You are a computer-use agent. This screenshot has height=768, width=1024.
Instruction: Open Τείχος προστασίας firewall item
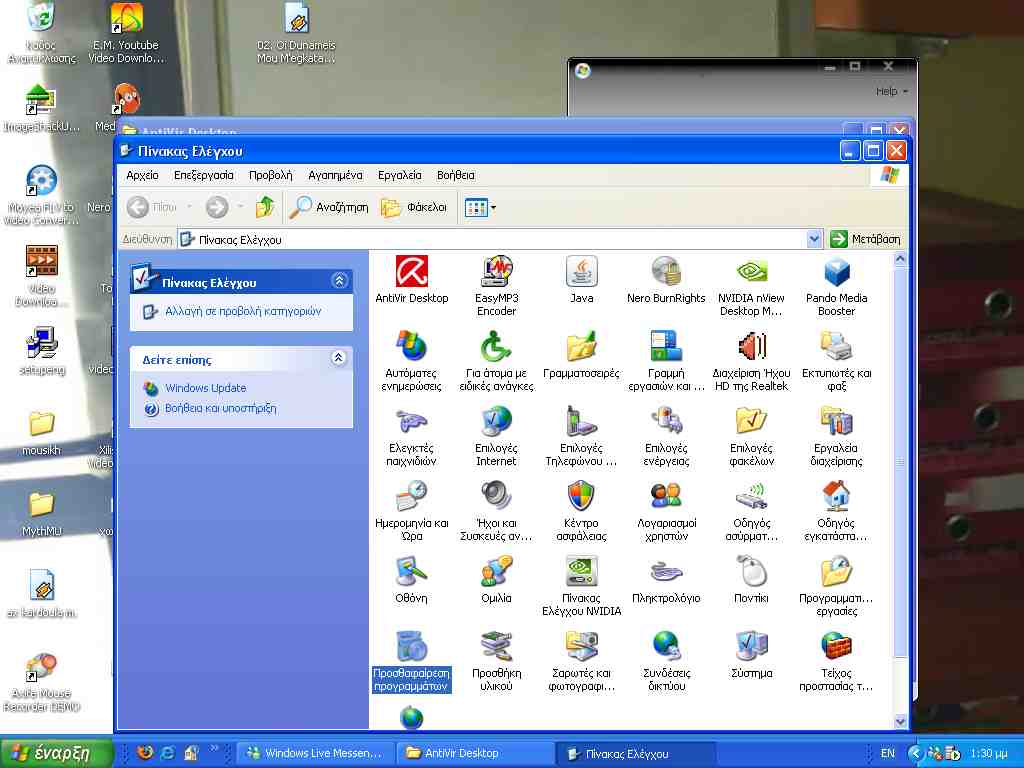pos(836,661)
